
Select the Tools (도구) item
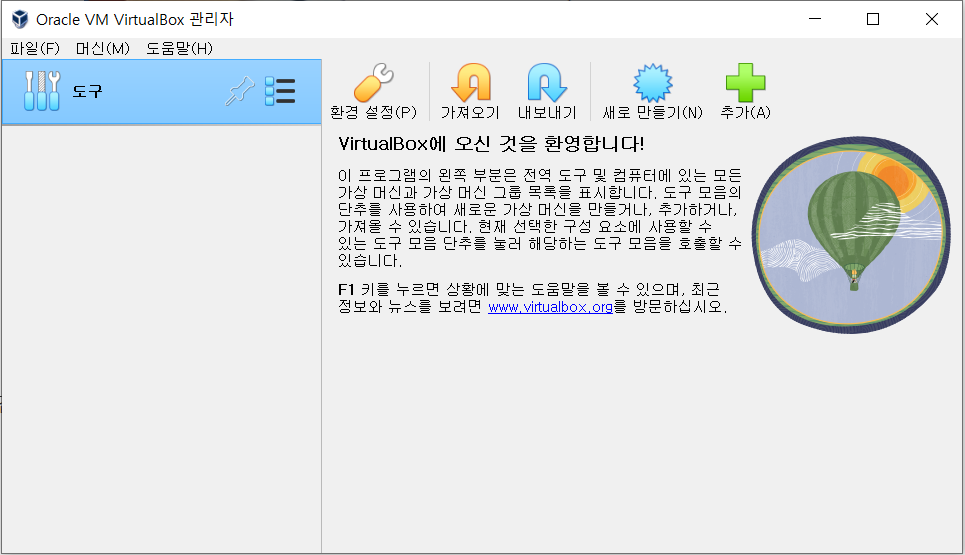pos(161,92)
